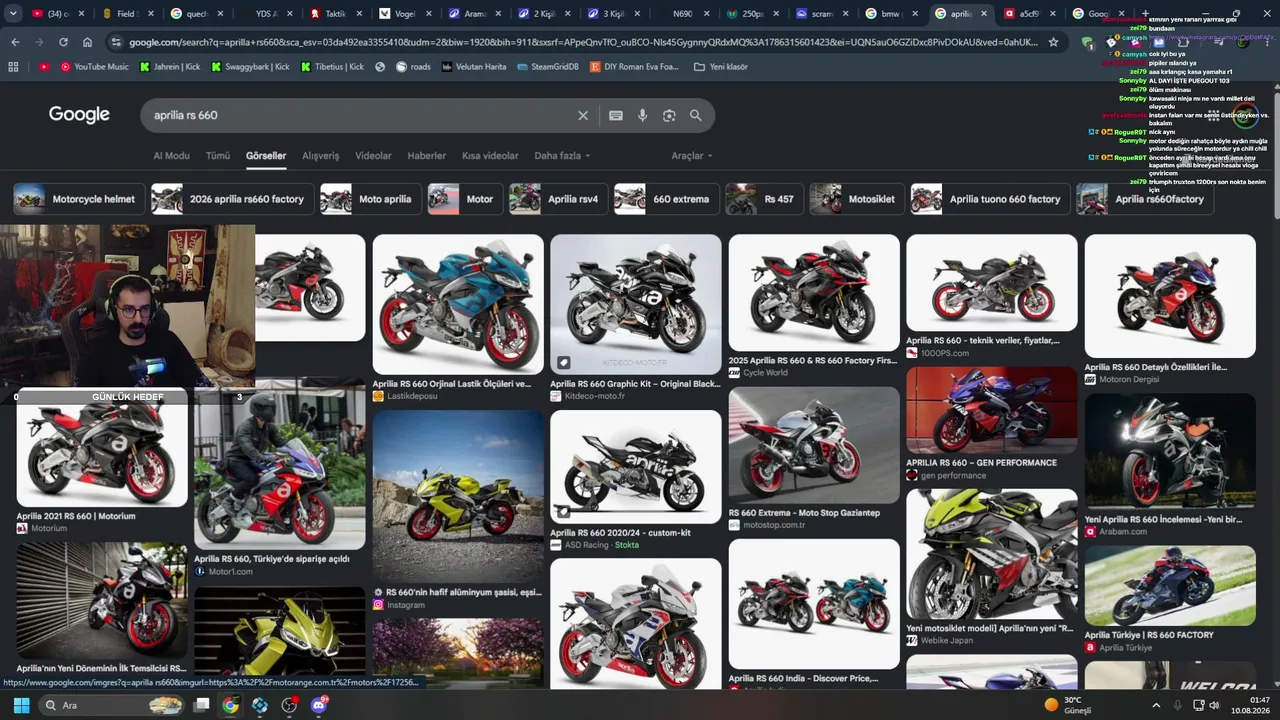
Task: Filter by 660 extrema chip
Action: pyautogui.click(x=666, y=199)
